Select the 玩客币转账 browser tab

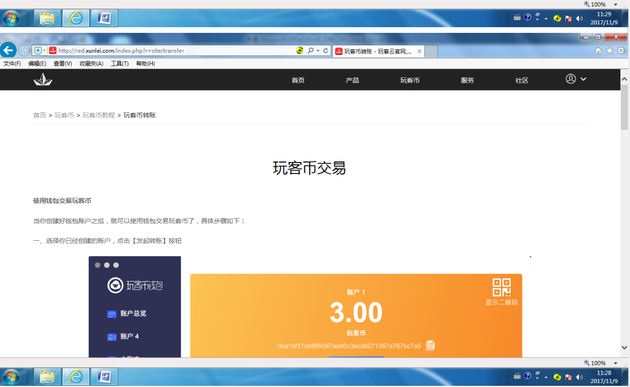[x=377, y=51]
